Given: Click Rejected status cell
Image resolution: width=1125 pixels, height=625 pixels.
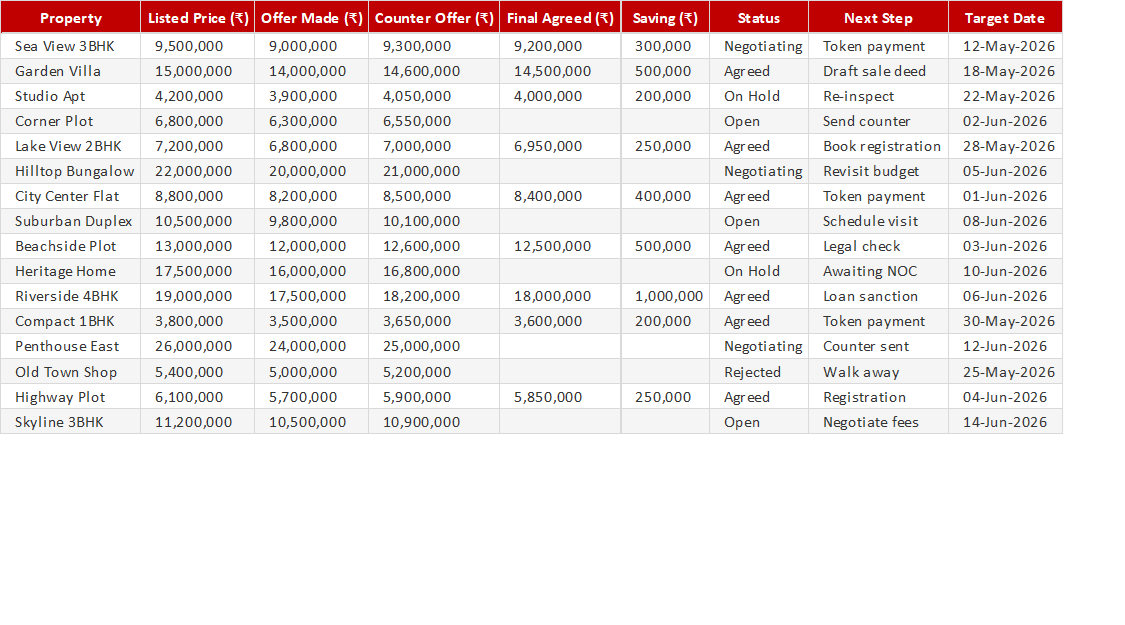Looking at the screenshot, I should click(759, 372).
